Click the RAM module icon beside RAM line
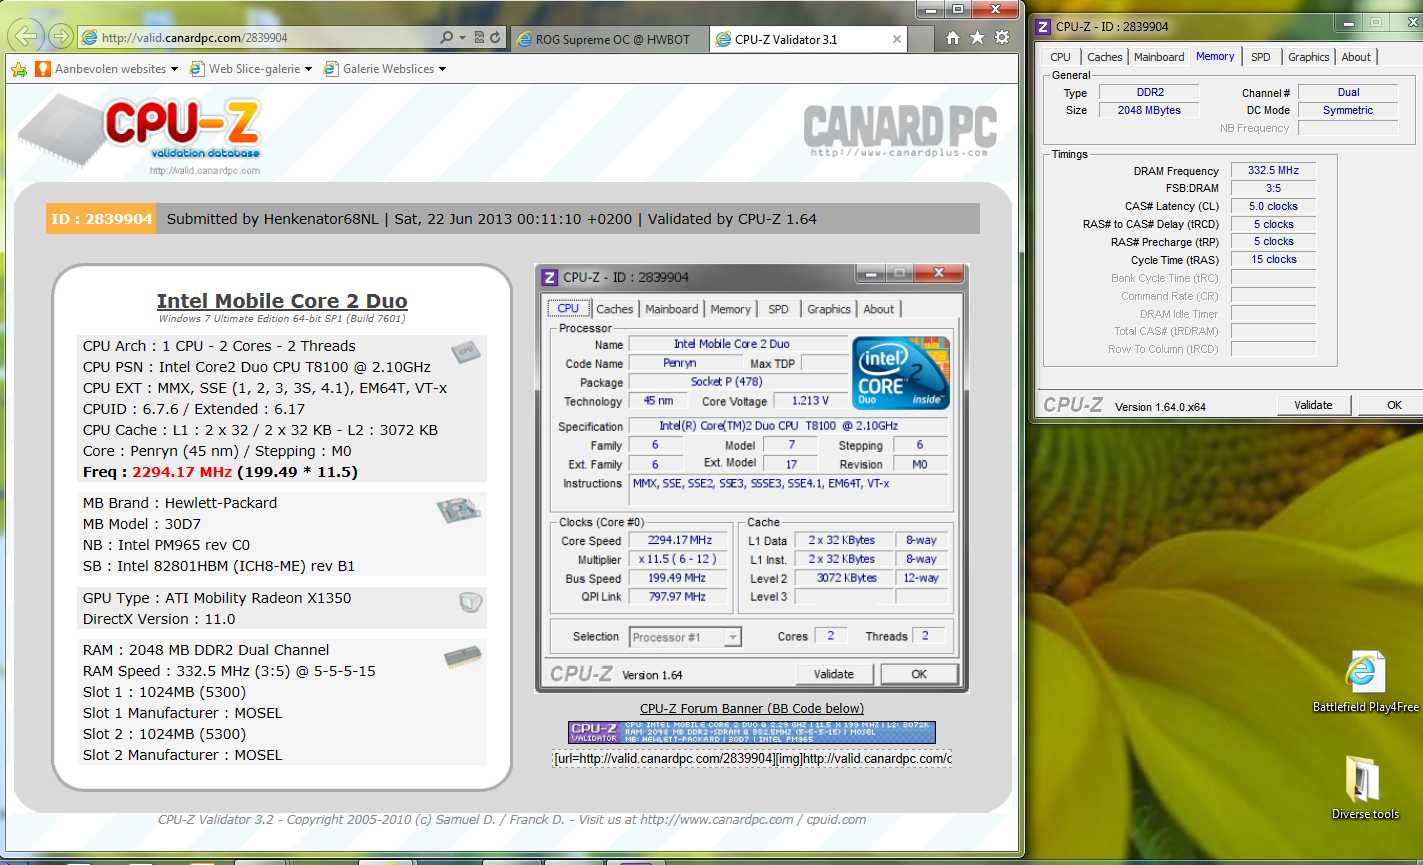The height and width of the screenshot is (865, 1423). pos(463,657)
